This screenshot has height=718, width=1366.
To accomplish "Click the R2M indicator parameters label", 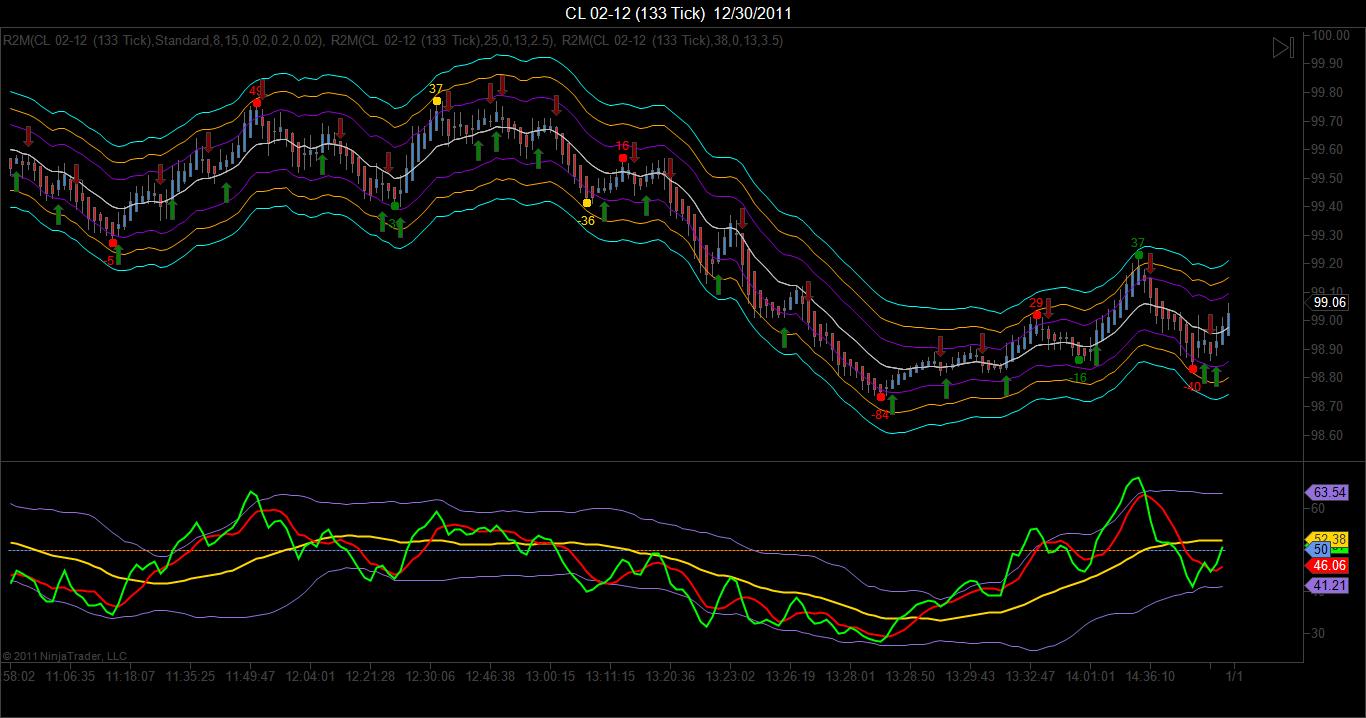I will pos(393,41).
